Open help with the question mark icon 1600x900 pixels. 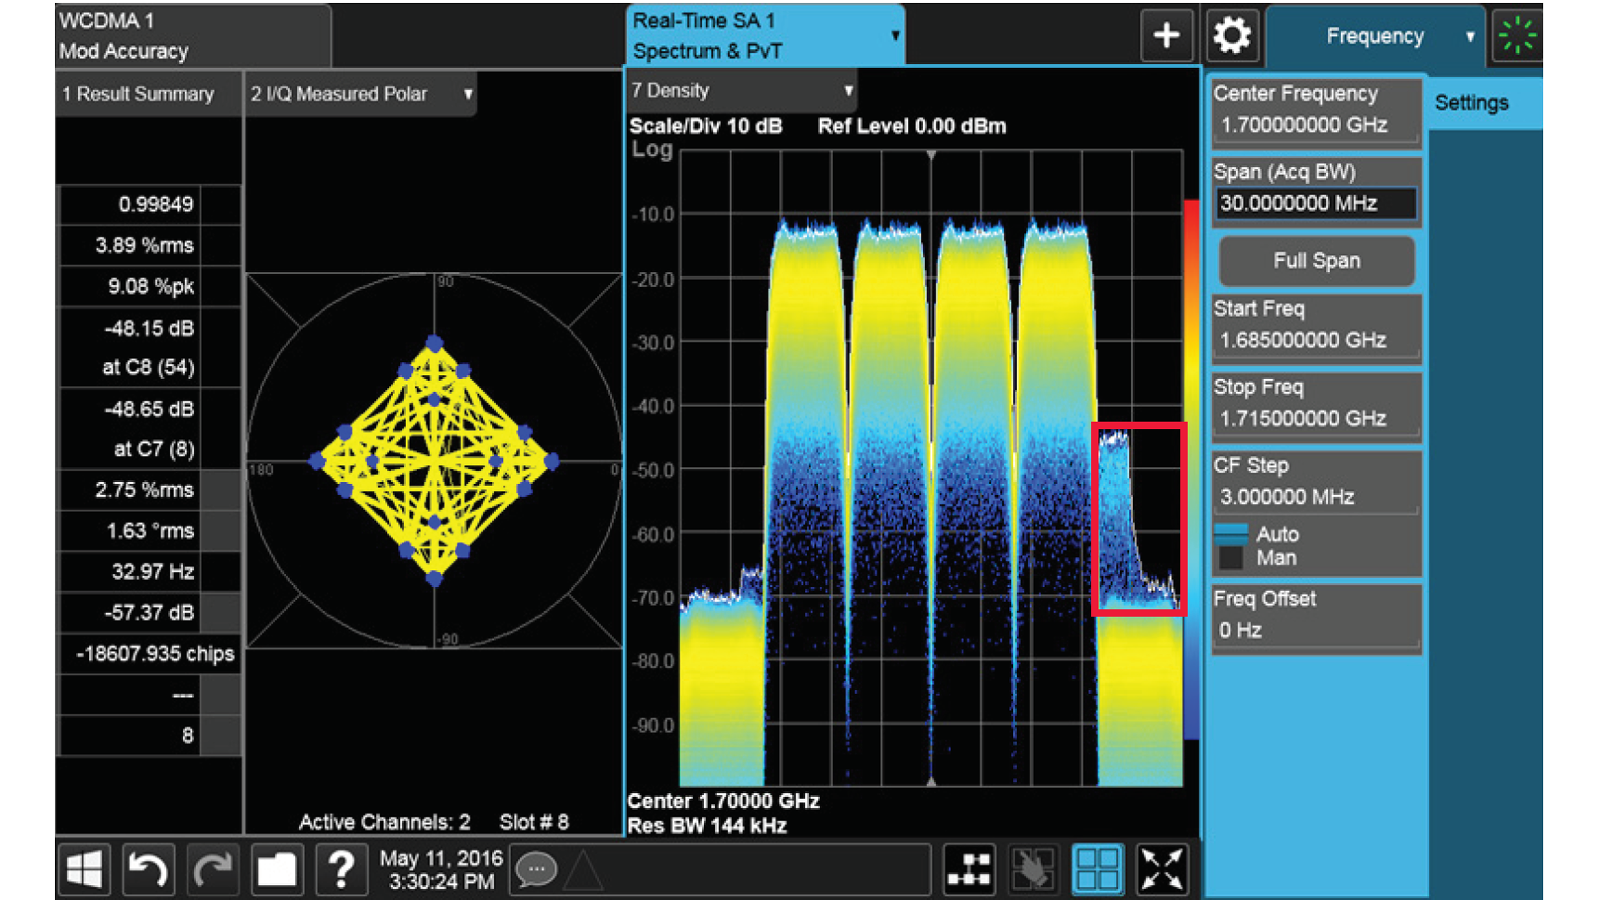(341, 869)
